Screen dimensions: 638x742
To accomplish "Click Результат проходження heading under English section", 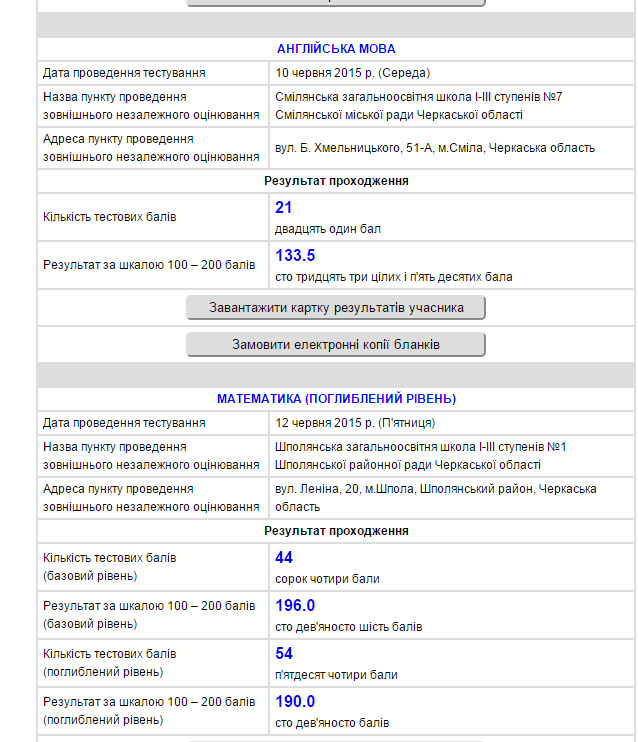I will click(x=336, y=181).
